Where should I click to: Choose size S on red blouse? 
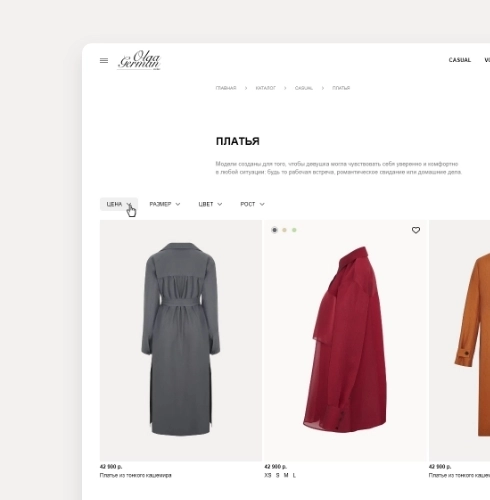(x=277, y=475)
